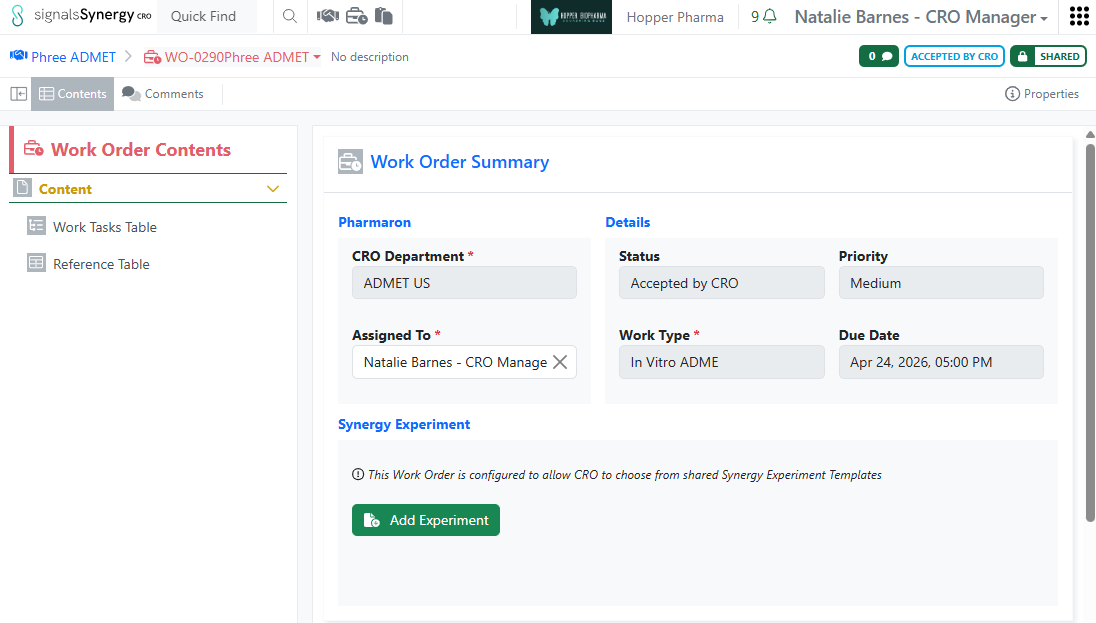
Task: Click the clipboard icon in top bar
Action: click(x=383, y=17)
